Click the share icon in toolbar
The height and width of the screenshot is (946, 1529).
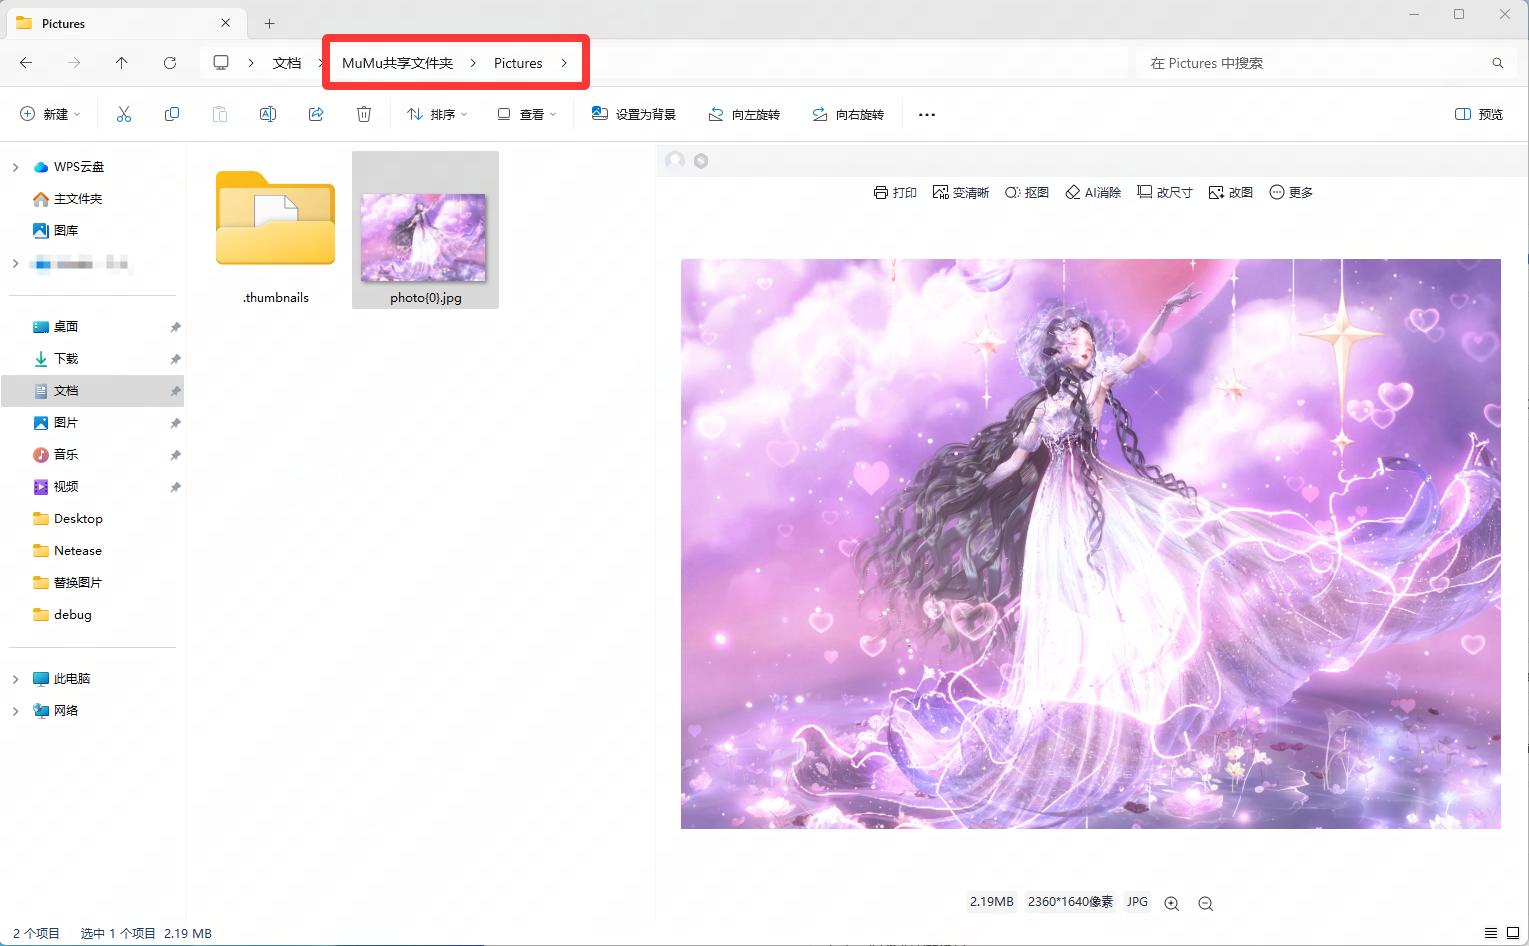point(316,115)
